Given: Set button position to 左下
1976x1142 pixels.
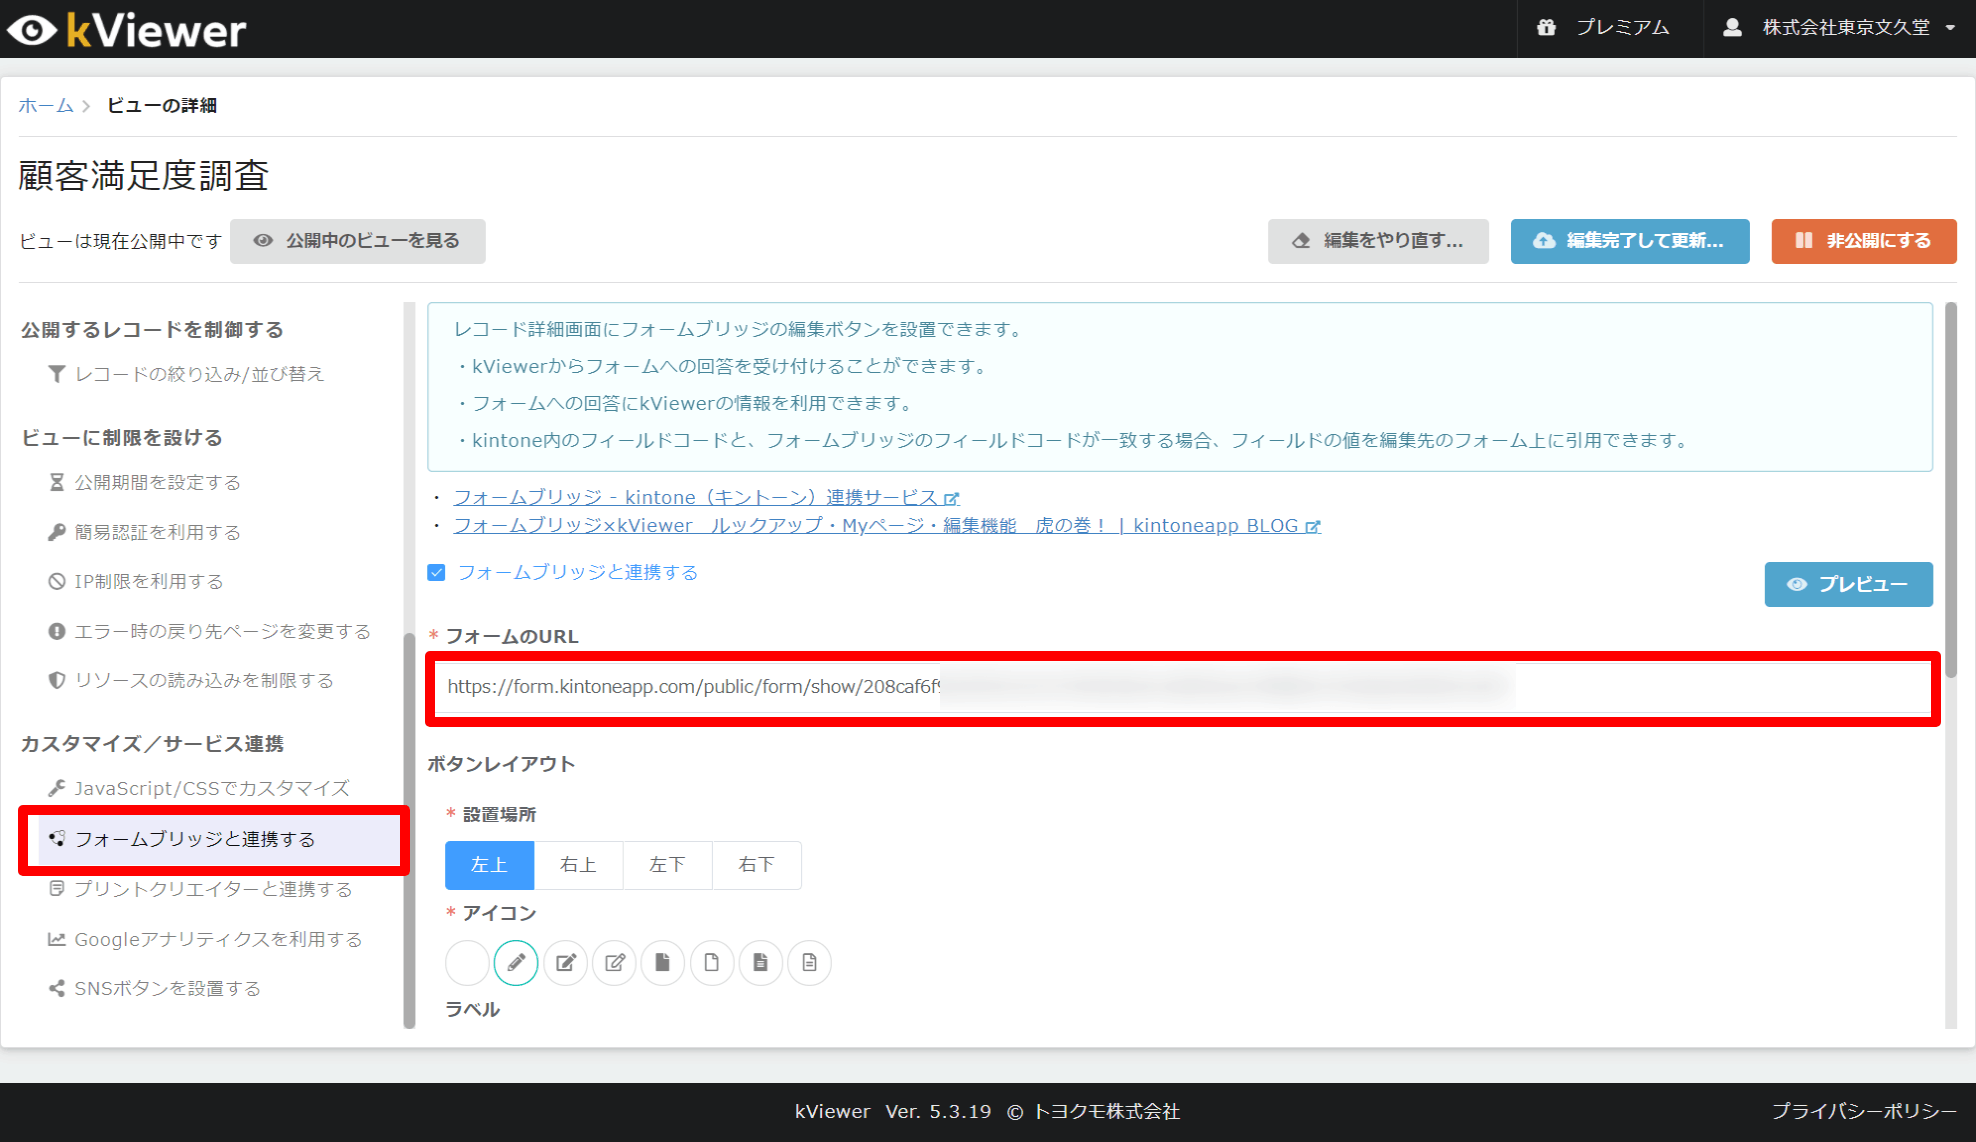Looking at the screenshot, I should 667,865.
